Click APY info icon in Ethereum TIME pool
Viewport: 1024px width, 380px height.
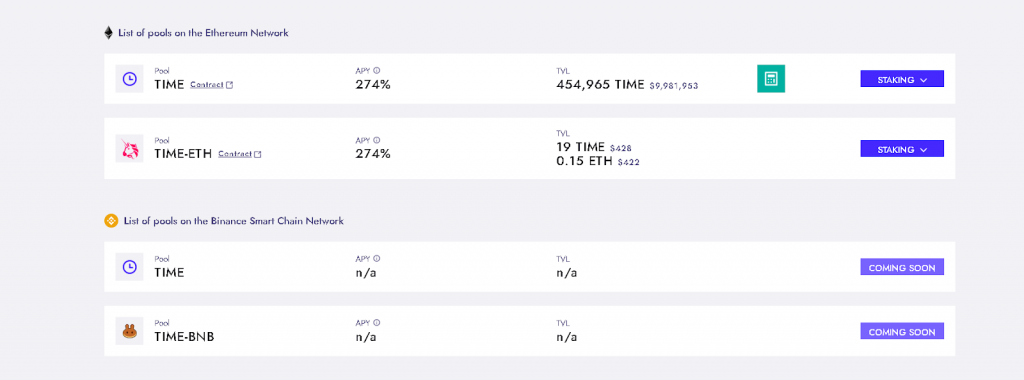pos(377,70)
